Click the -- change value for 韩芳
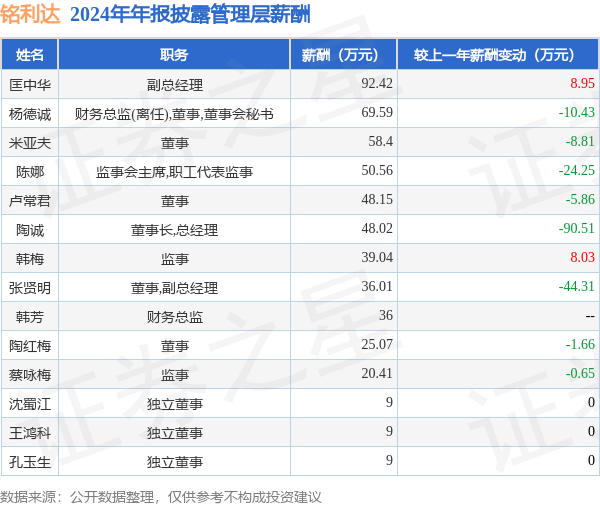The width and height of the screenshot is (600, 506). [590, 316]
